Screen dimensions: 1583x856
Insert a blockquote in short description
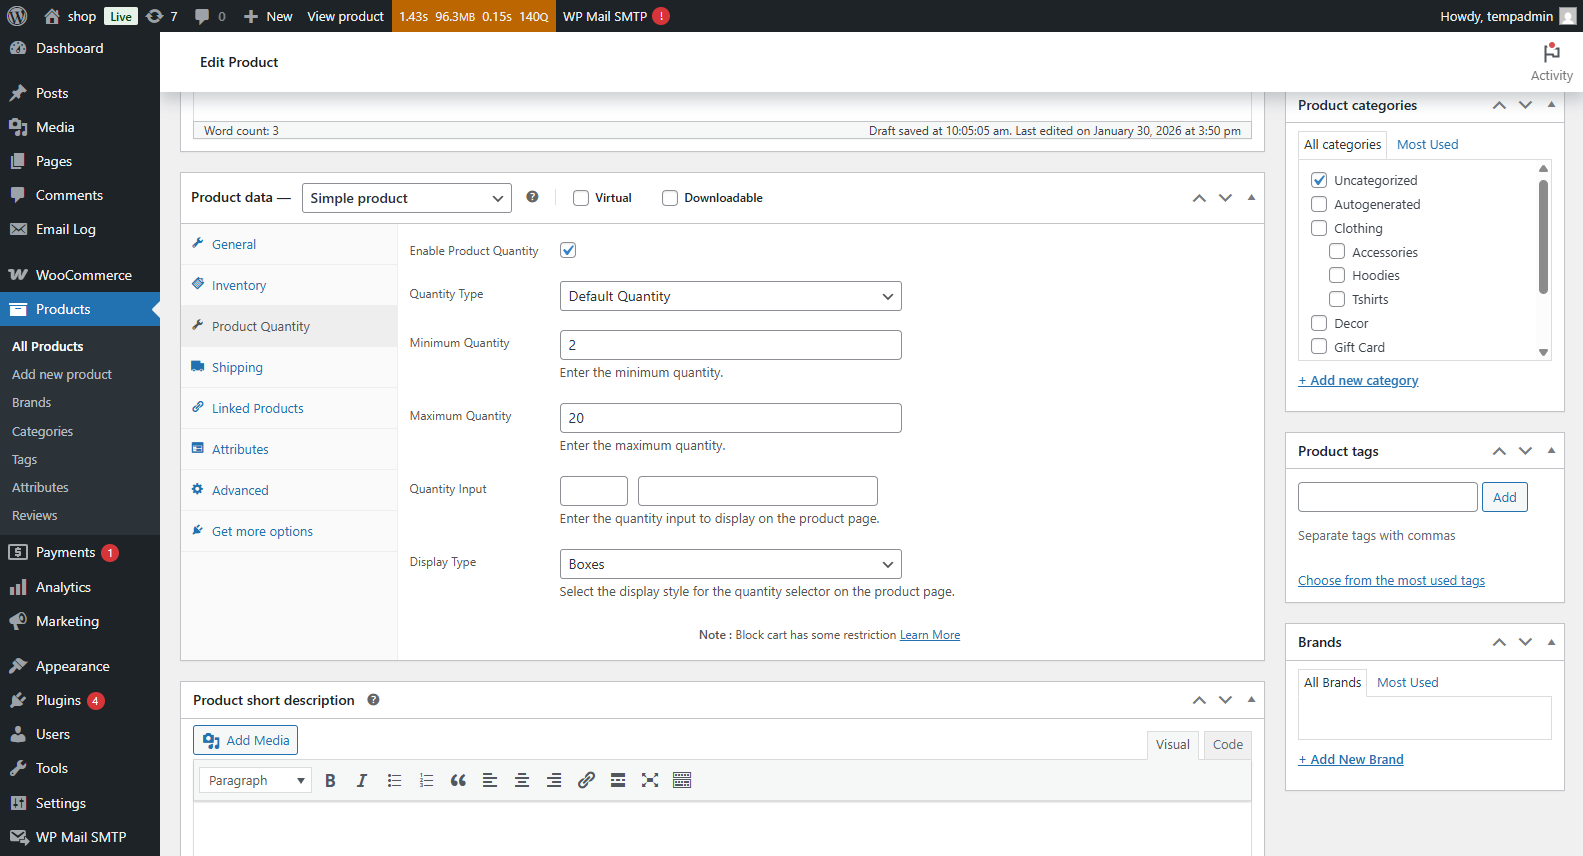tap(458, 781)
